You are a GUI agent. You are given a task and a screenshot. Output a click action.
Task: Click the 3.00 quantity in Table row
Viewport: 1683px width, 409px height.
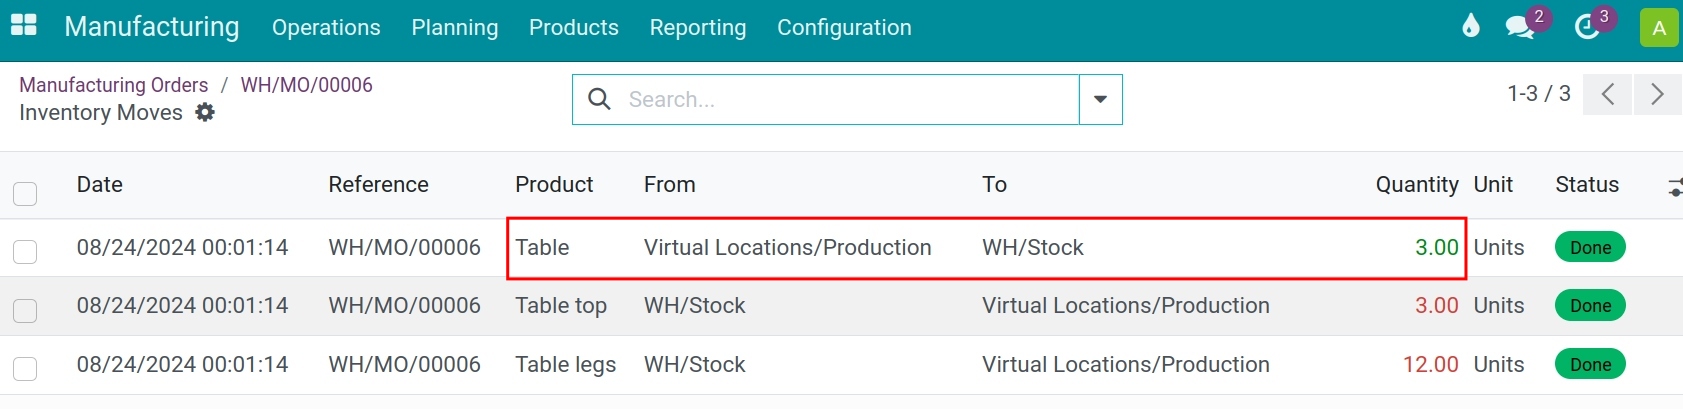click(1437, 247)
